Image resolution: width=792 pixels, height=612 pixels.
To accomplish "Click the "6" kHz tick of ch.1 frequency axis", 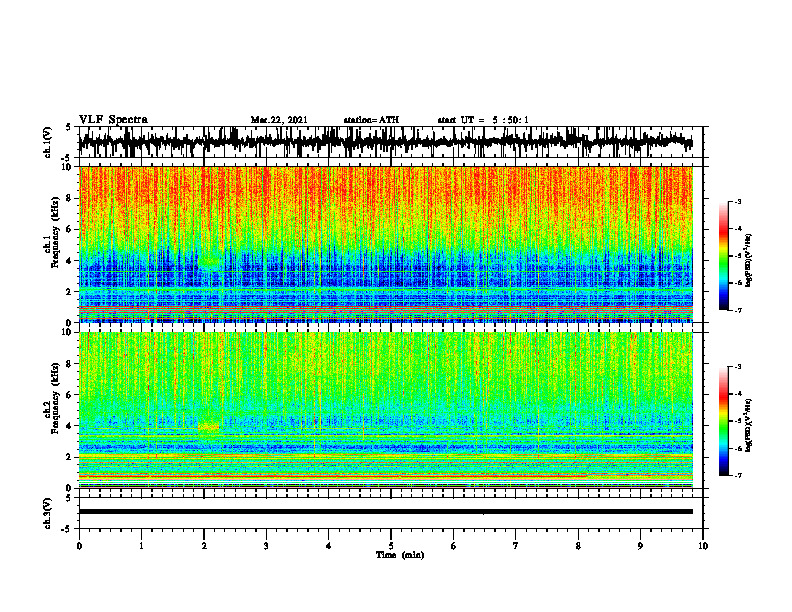I will point(71,230).
